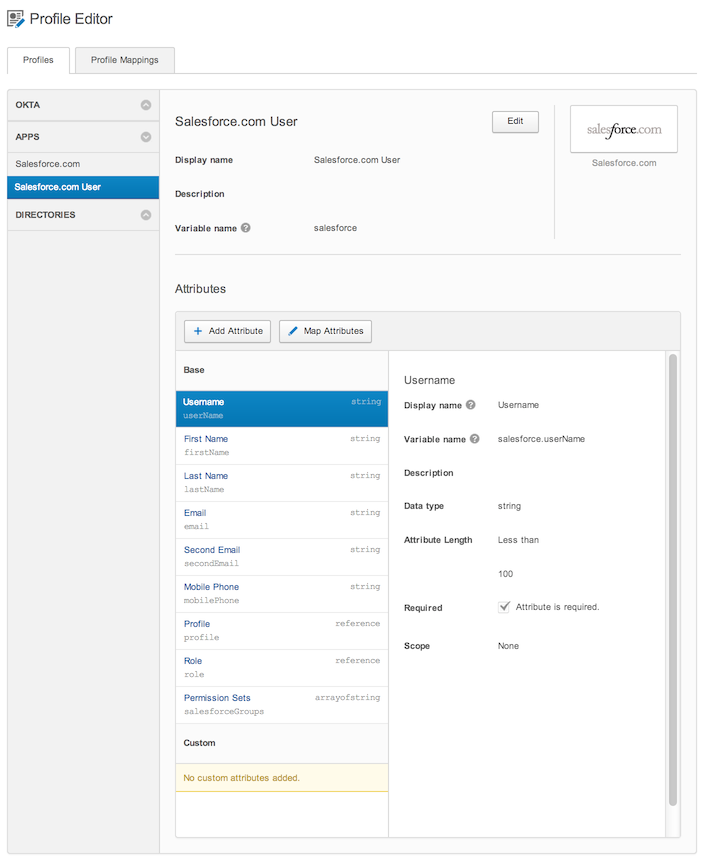
Task: Toggle the 'Attribute is required' checkbox
Action: (x=505, y=607)
